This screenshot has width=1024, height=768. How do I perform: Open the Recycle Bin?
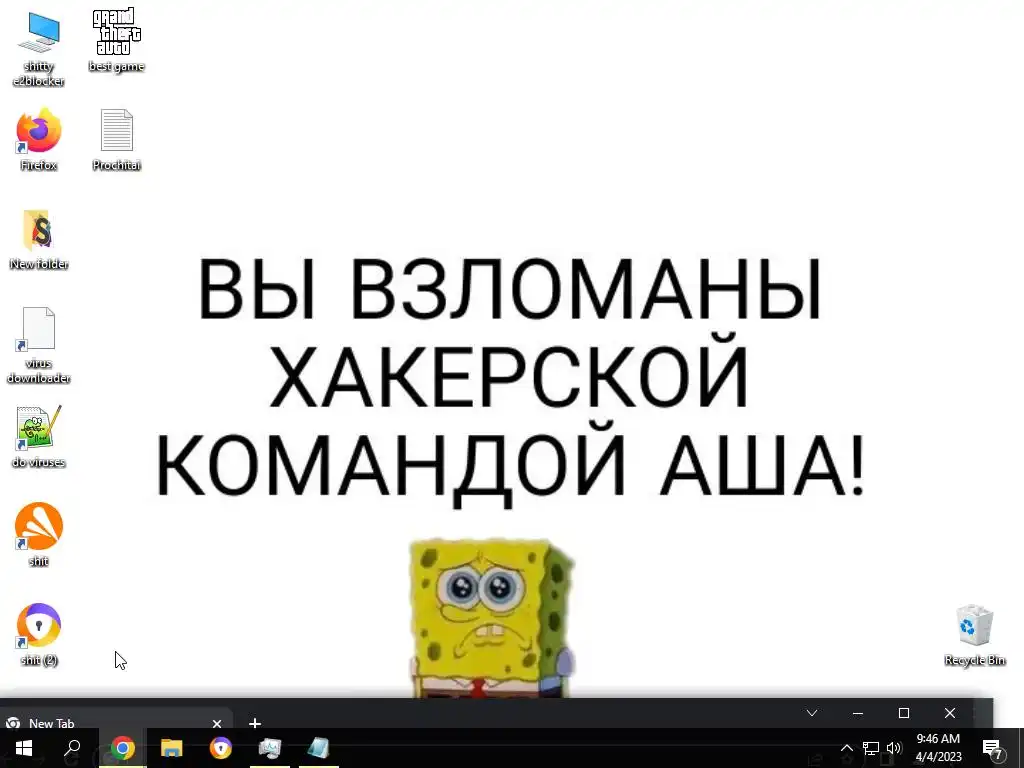[974, 635]
